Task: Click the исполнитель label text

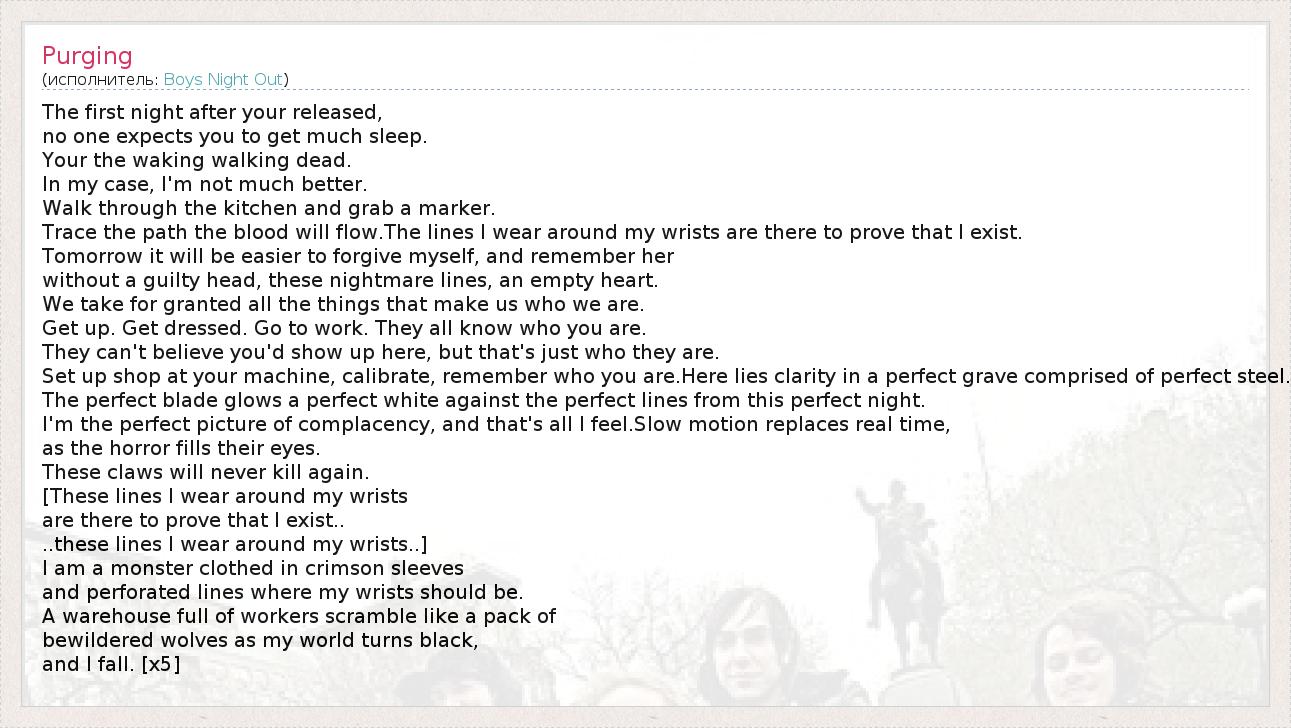Action: tap(101, 79)
